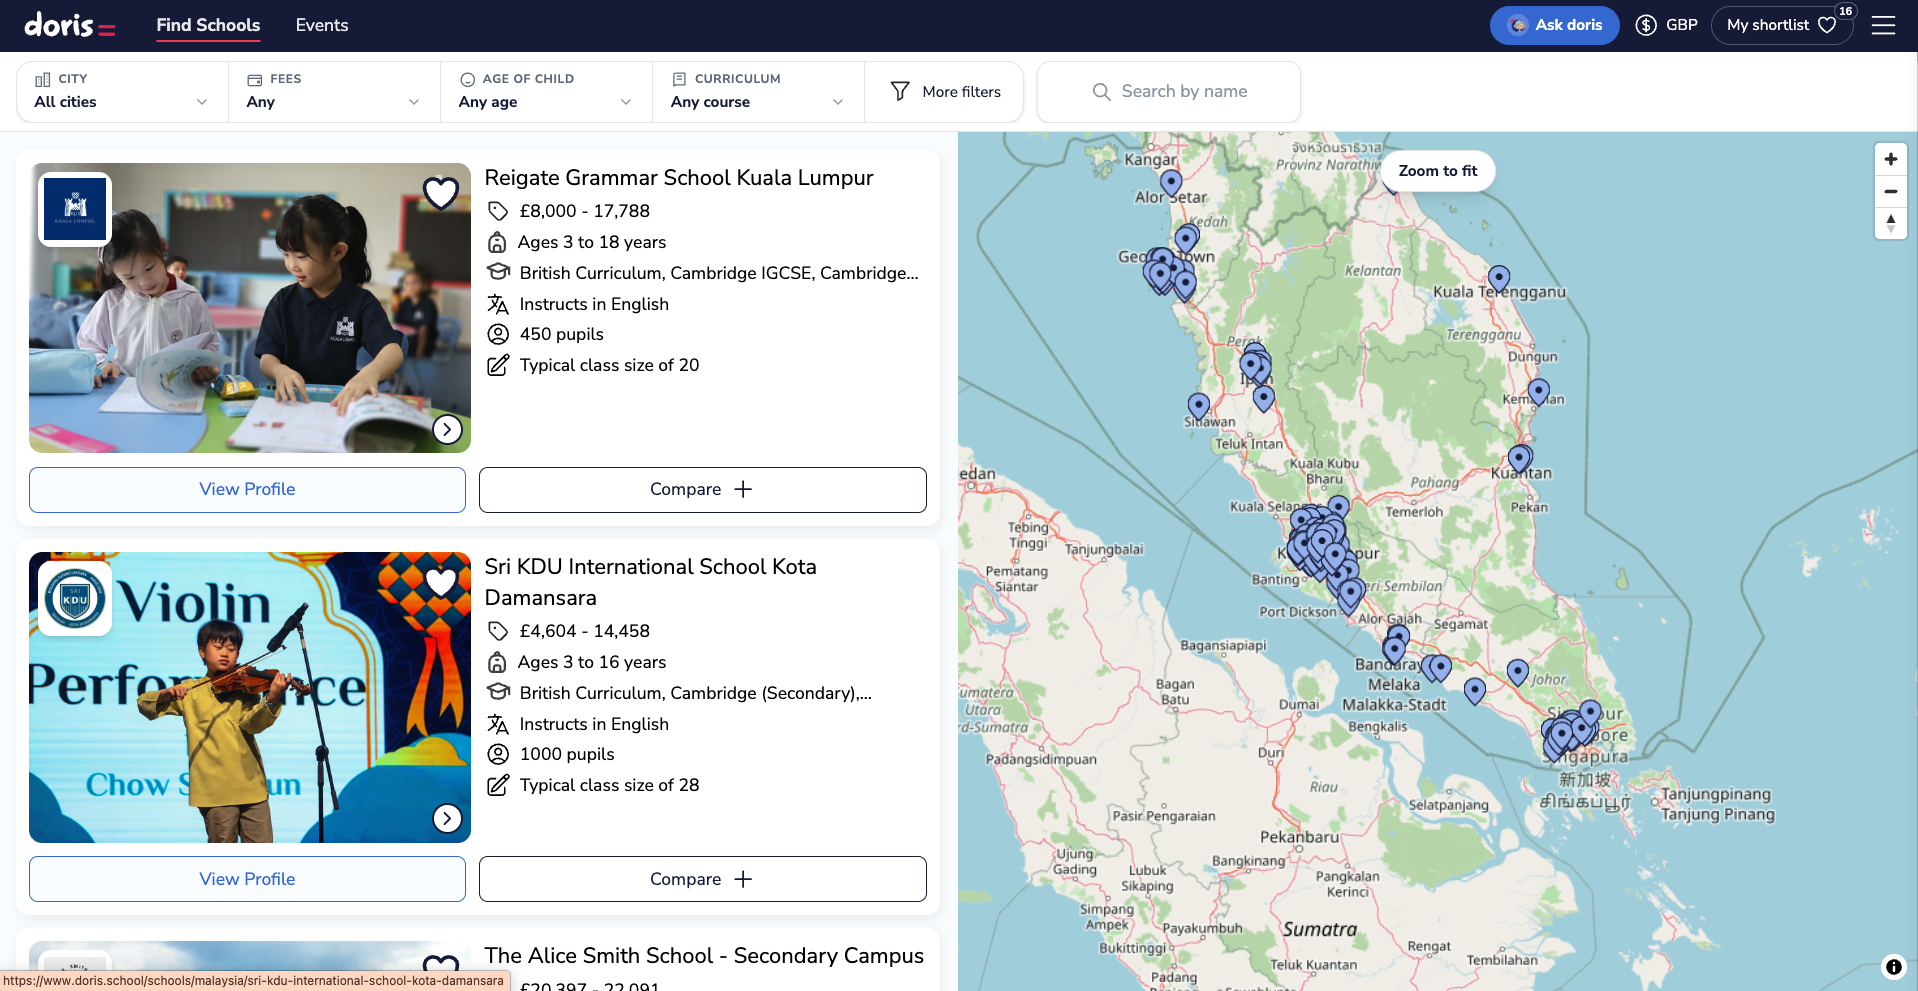Next photo arrow on Reigate Grammar image

click(x=447, y=429)
